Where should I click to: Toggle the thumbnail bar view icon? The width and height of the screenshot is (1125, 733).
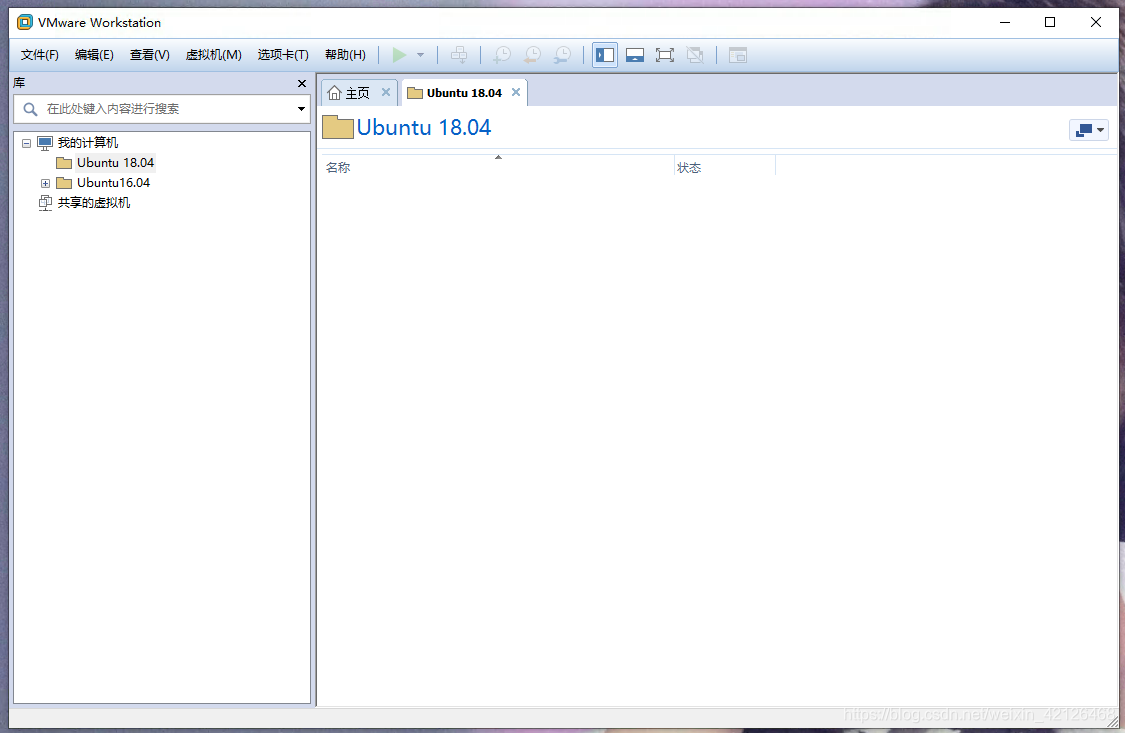coord(635,55)
